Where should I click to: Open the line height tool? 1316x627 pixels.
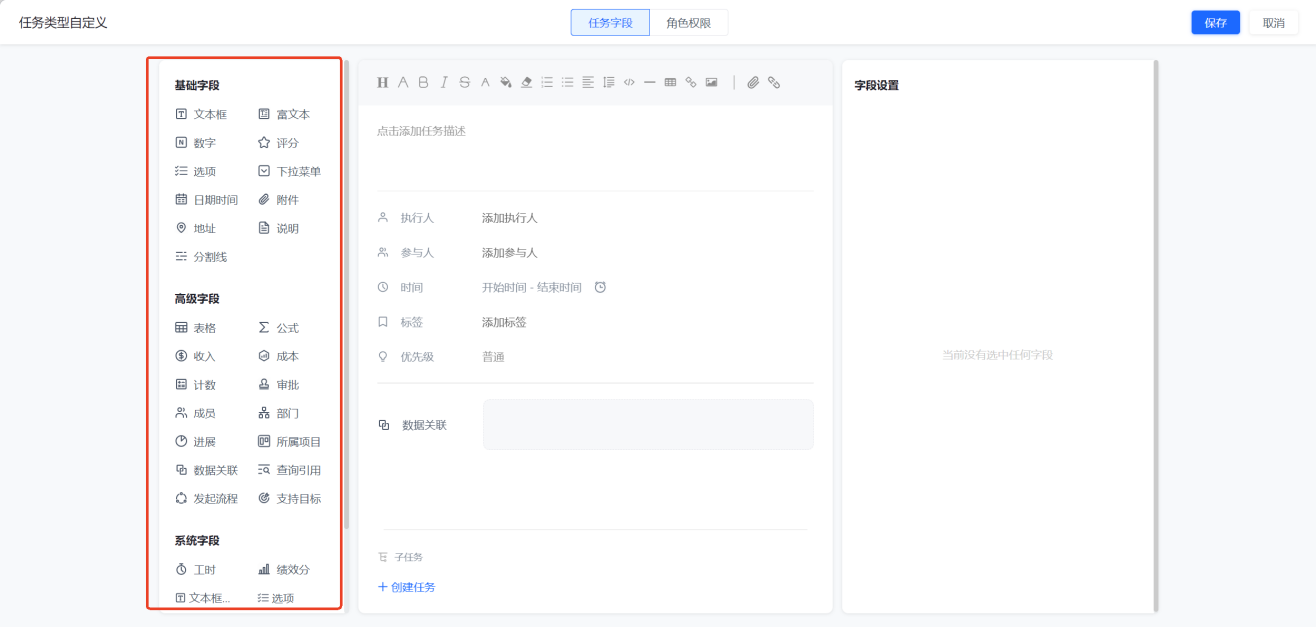[608, 82]
